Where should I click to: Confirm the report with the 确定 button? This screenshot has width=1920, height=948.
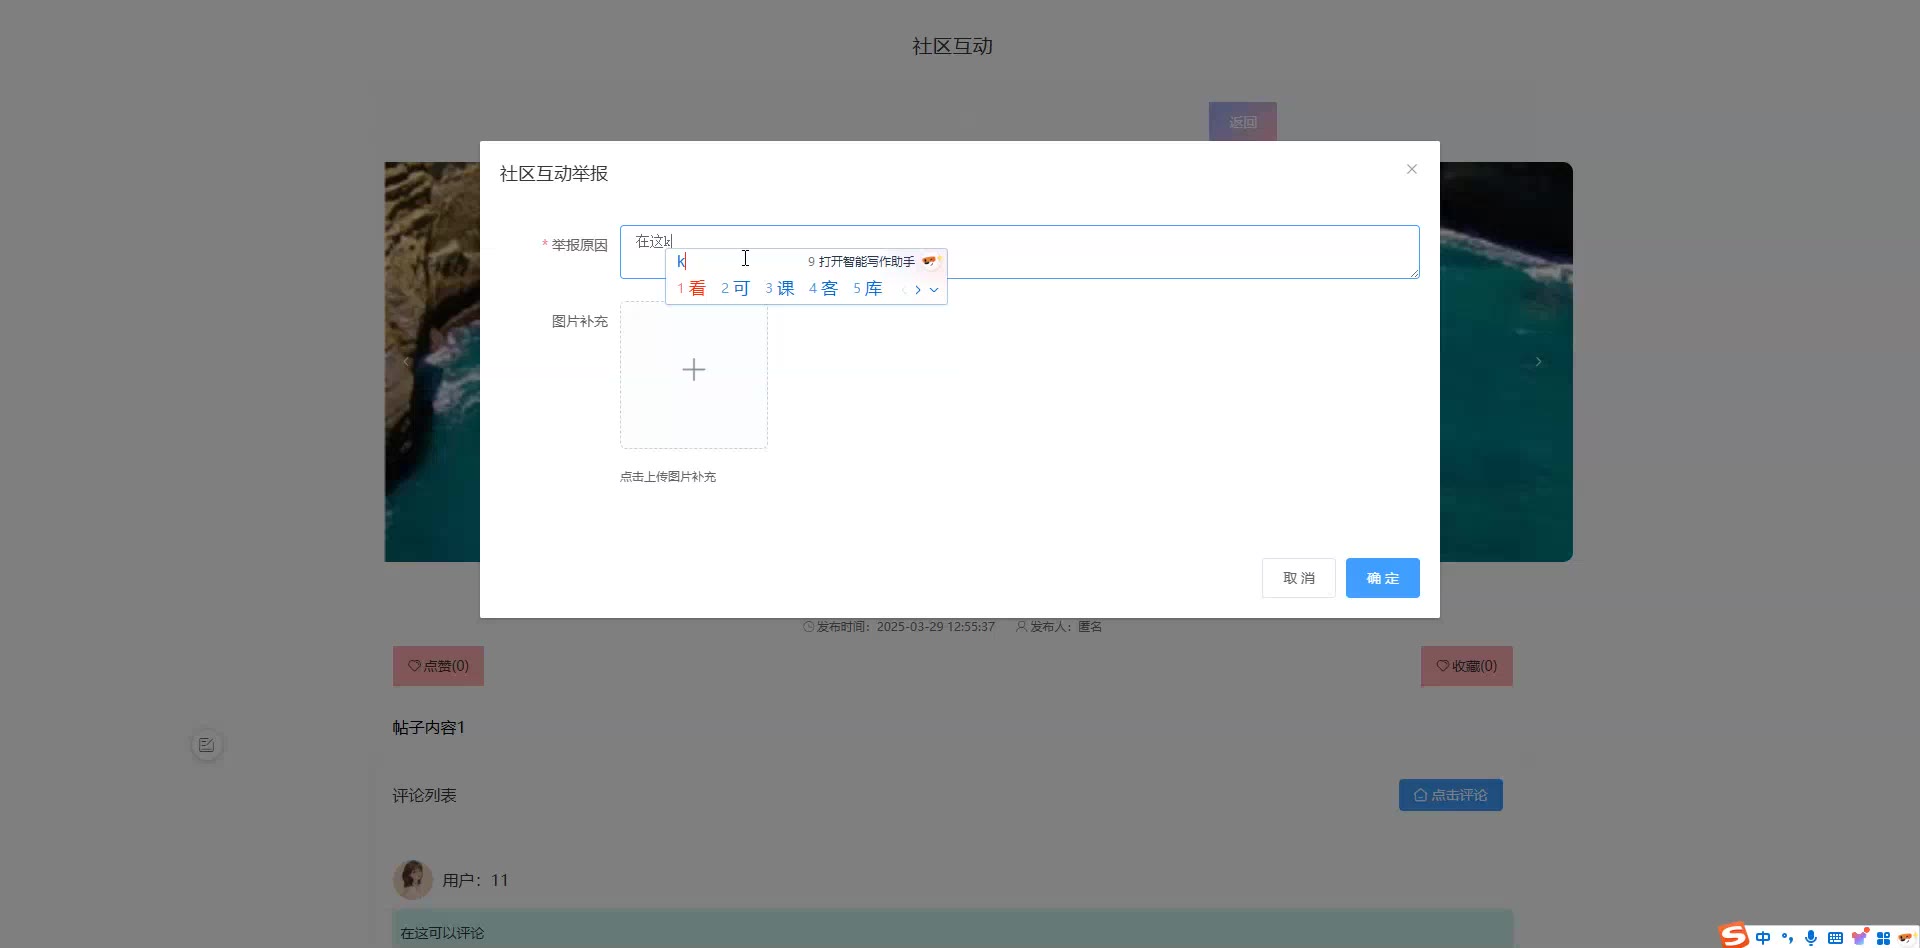point(1382,578)
